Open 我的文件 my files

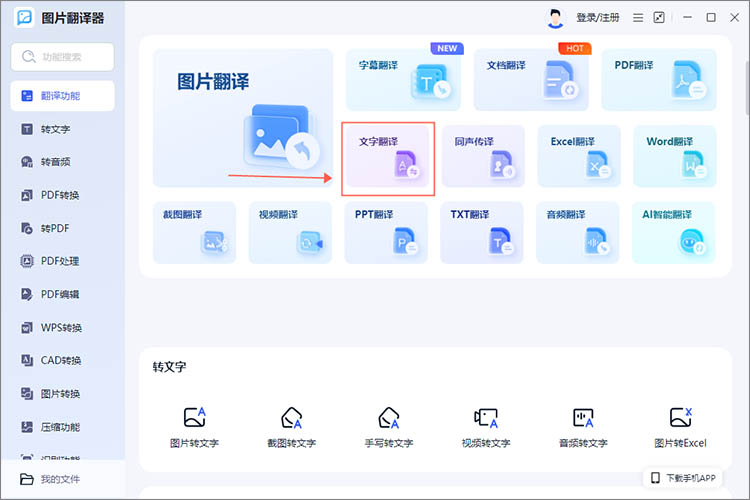tap(50, 479)
